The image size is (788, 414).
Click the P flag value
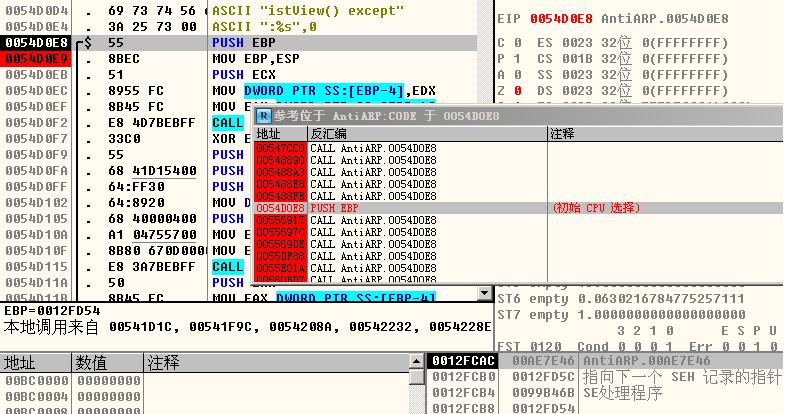coord(517,59)
